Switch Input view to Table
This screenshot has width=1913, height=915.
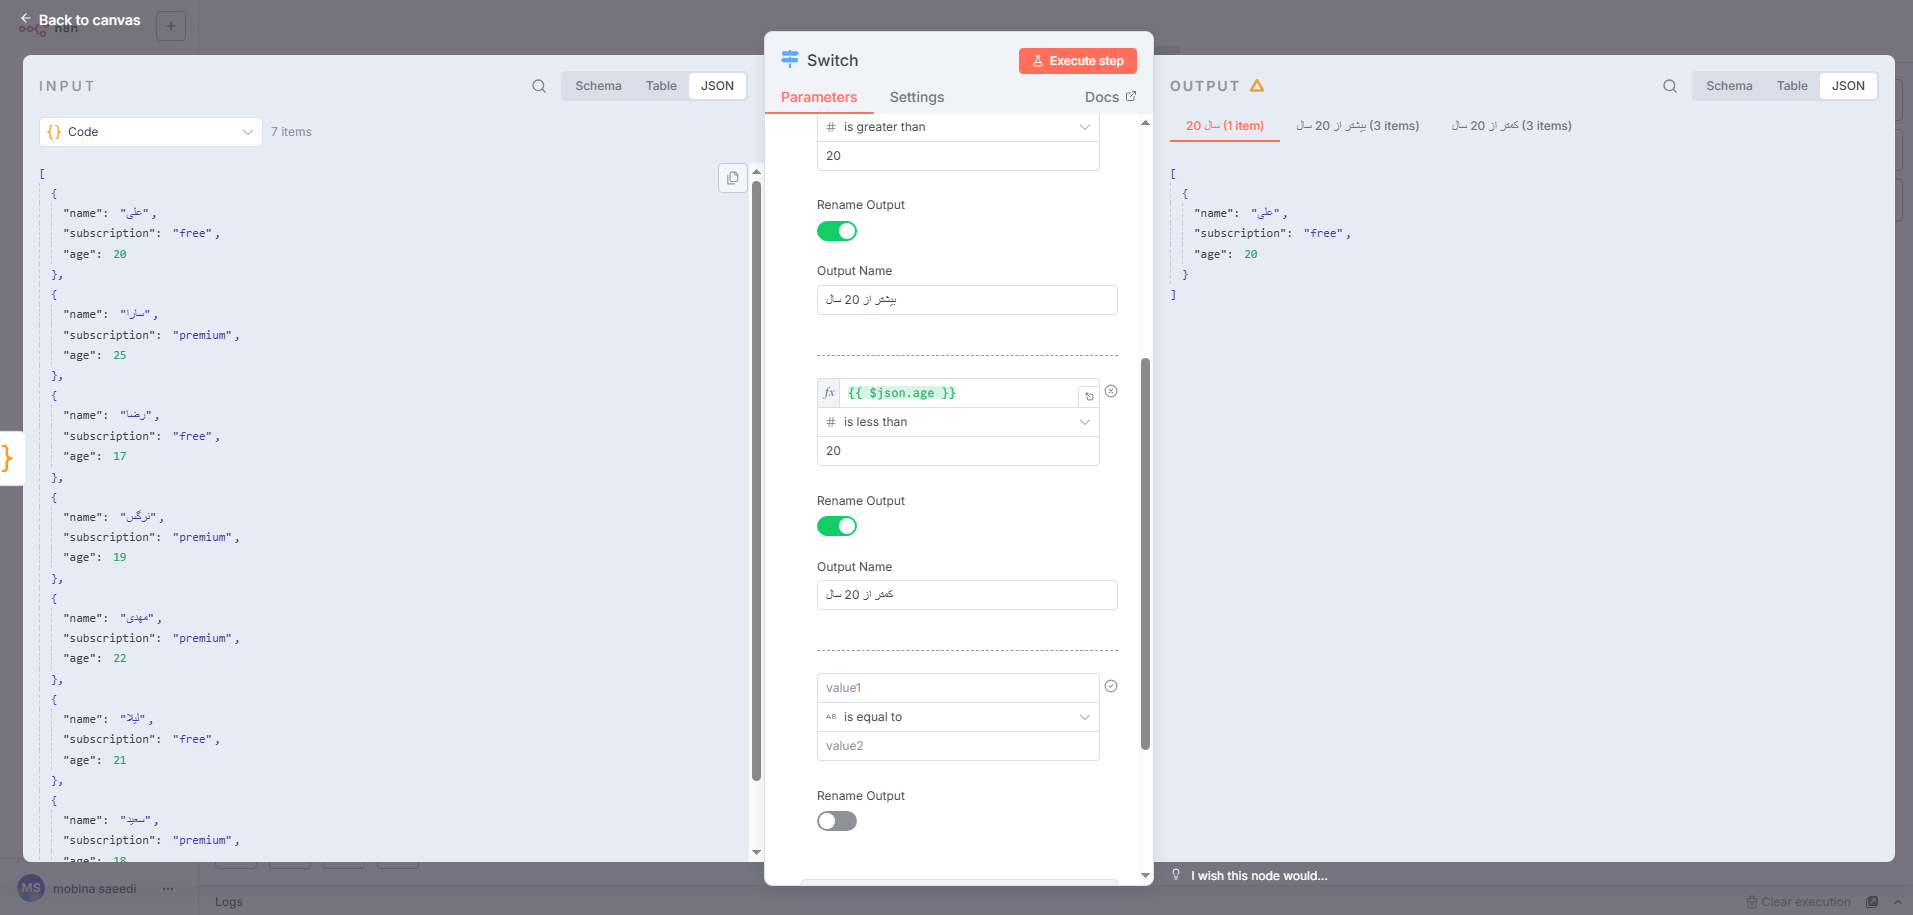661,86
